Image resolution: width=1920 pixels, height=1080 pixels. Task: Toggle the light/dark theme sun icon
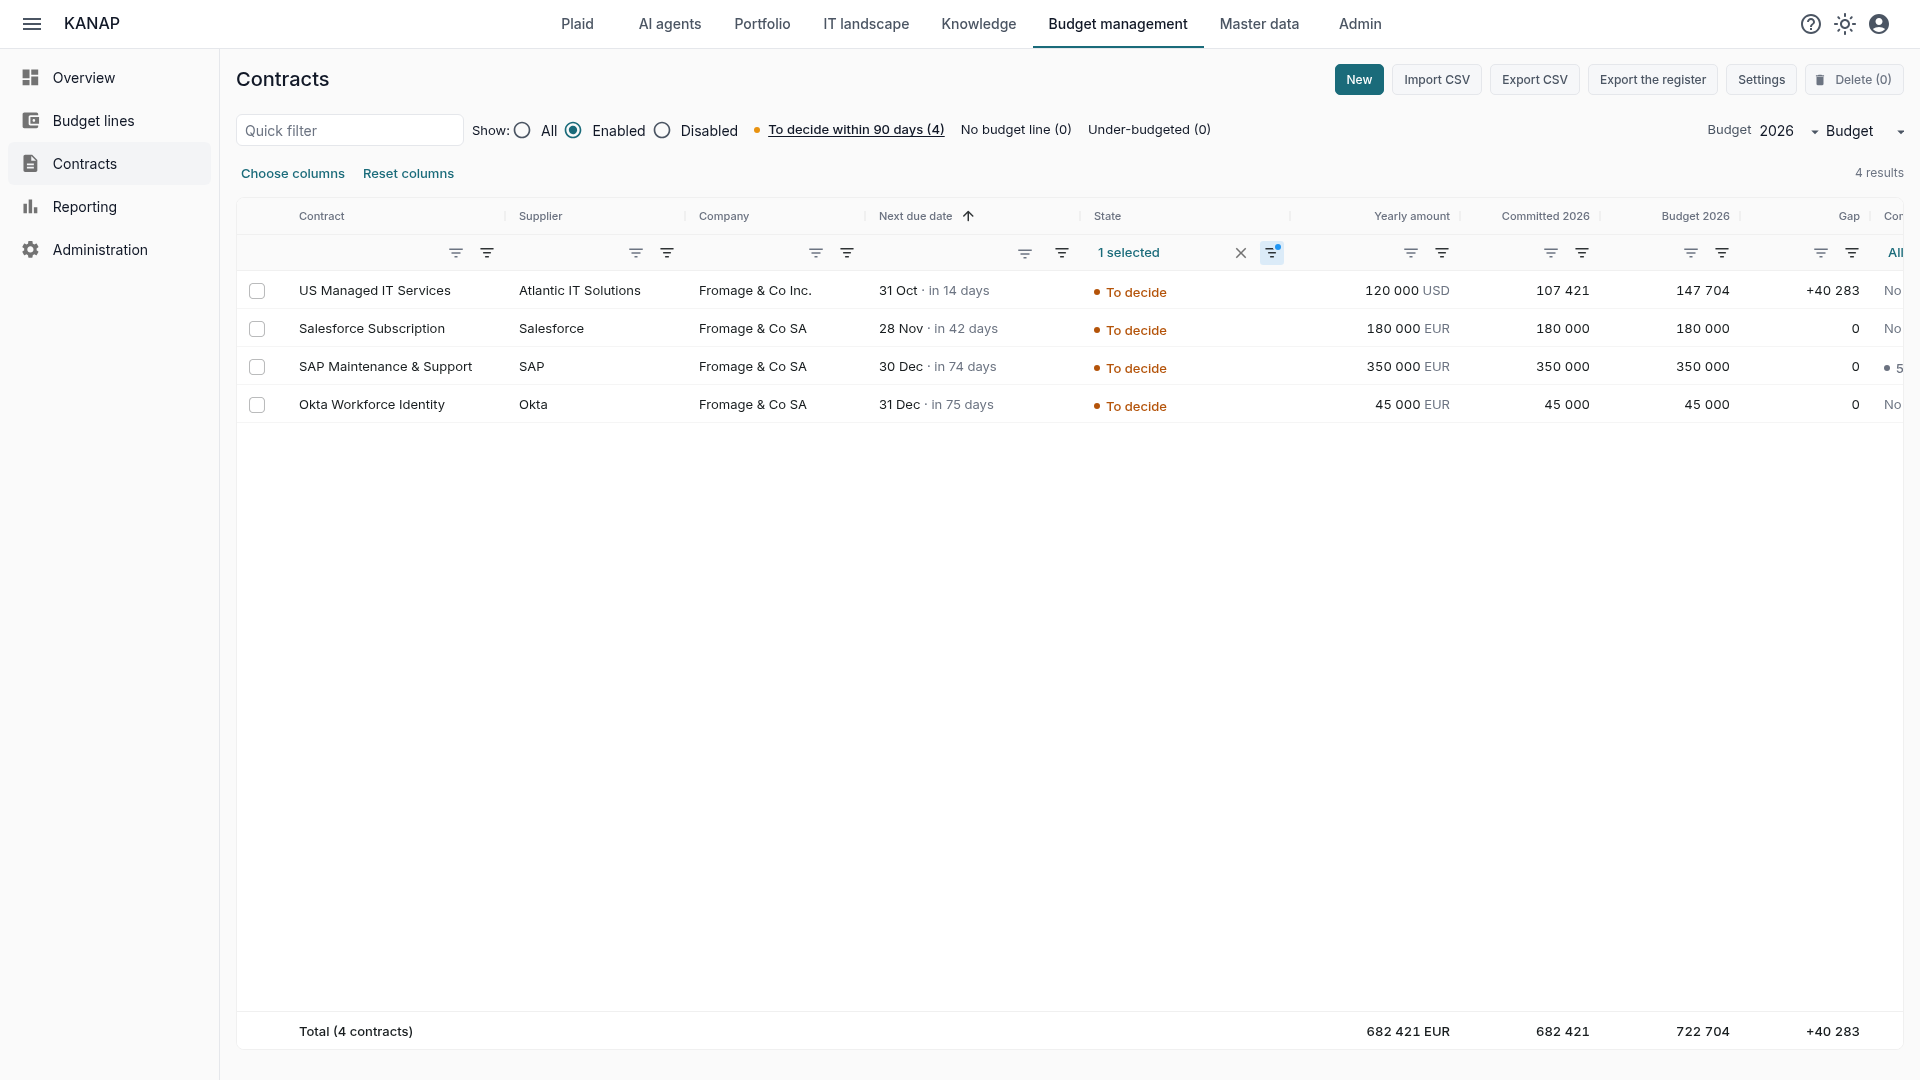pos(1845,24)
